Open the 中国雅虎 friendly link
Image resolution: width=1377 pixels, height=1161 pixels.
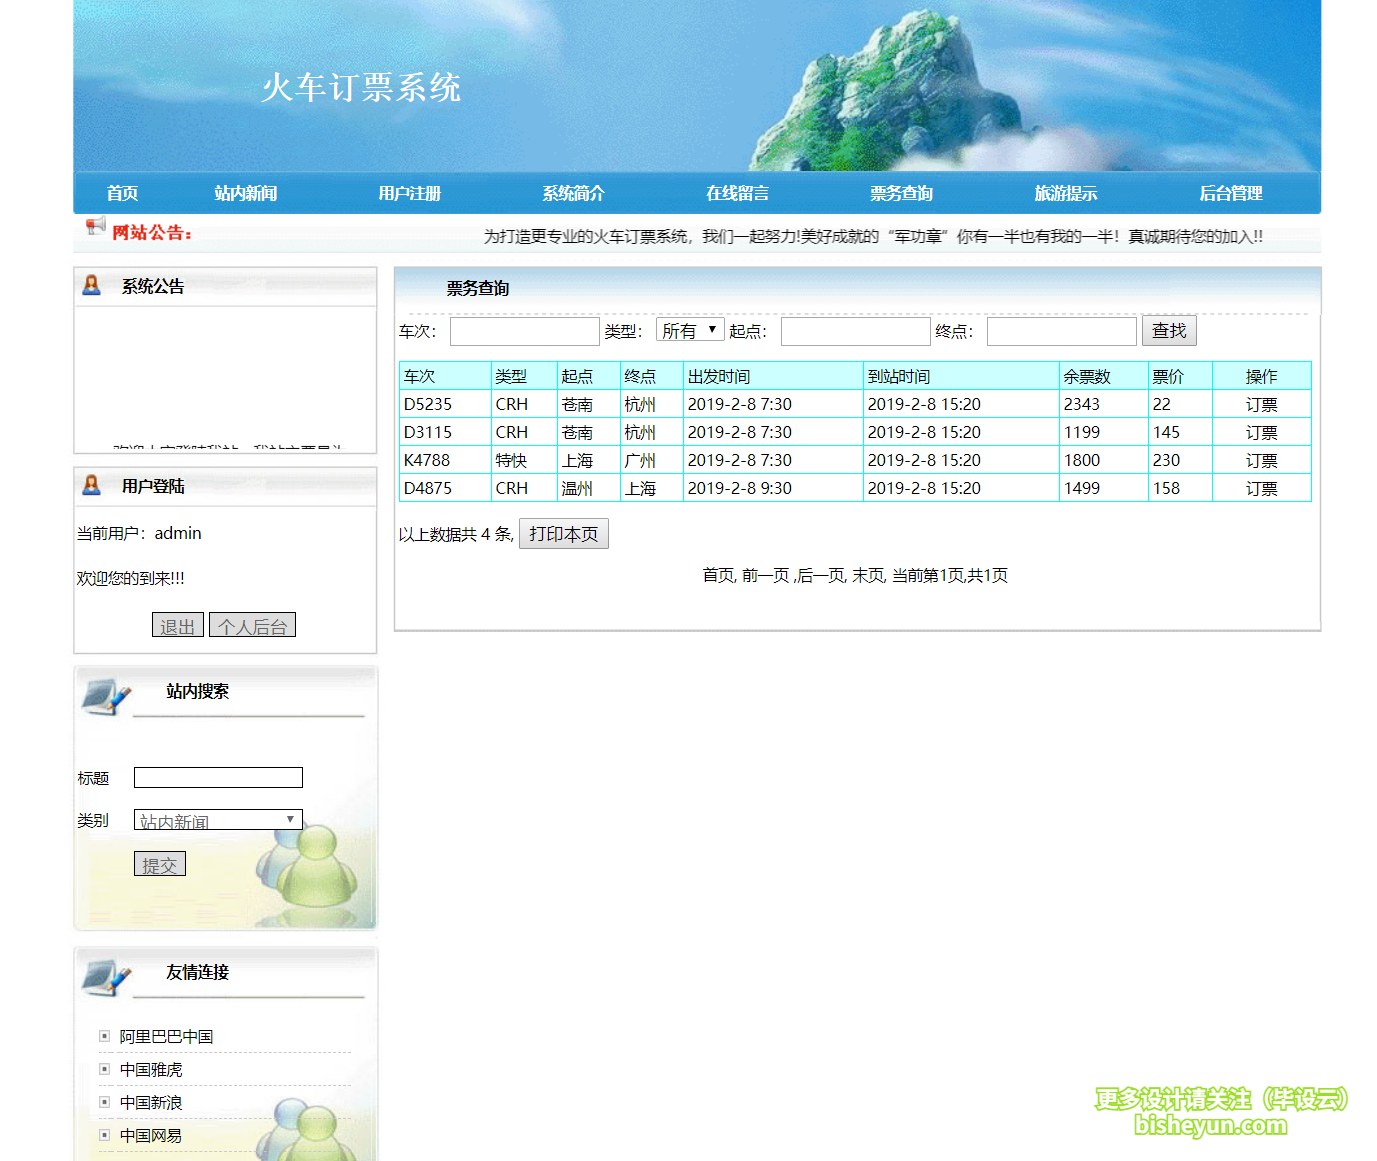150,1068
